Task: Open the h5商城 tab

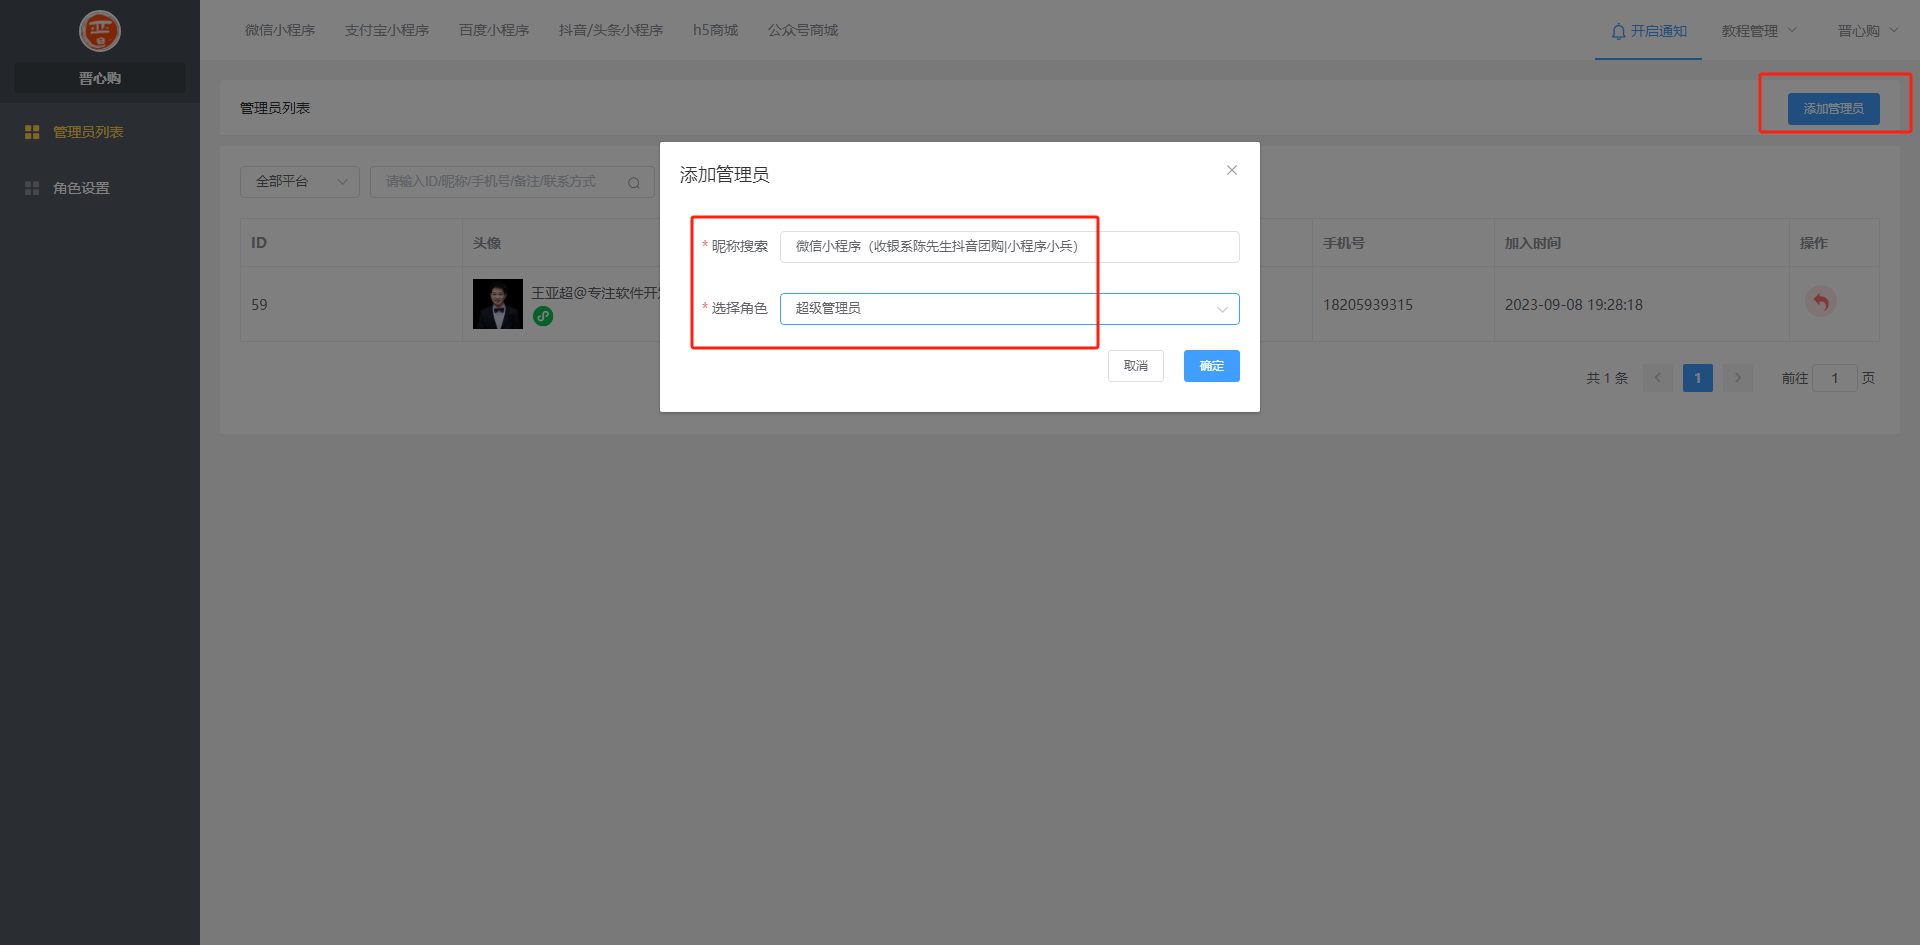Action: point(715,31)
